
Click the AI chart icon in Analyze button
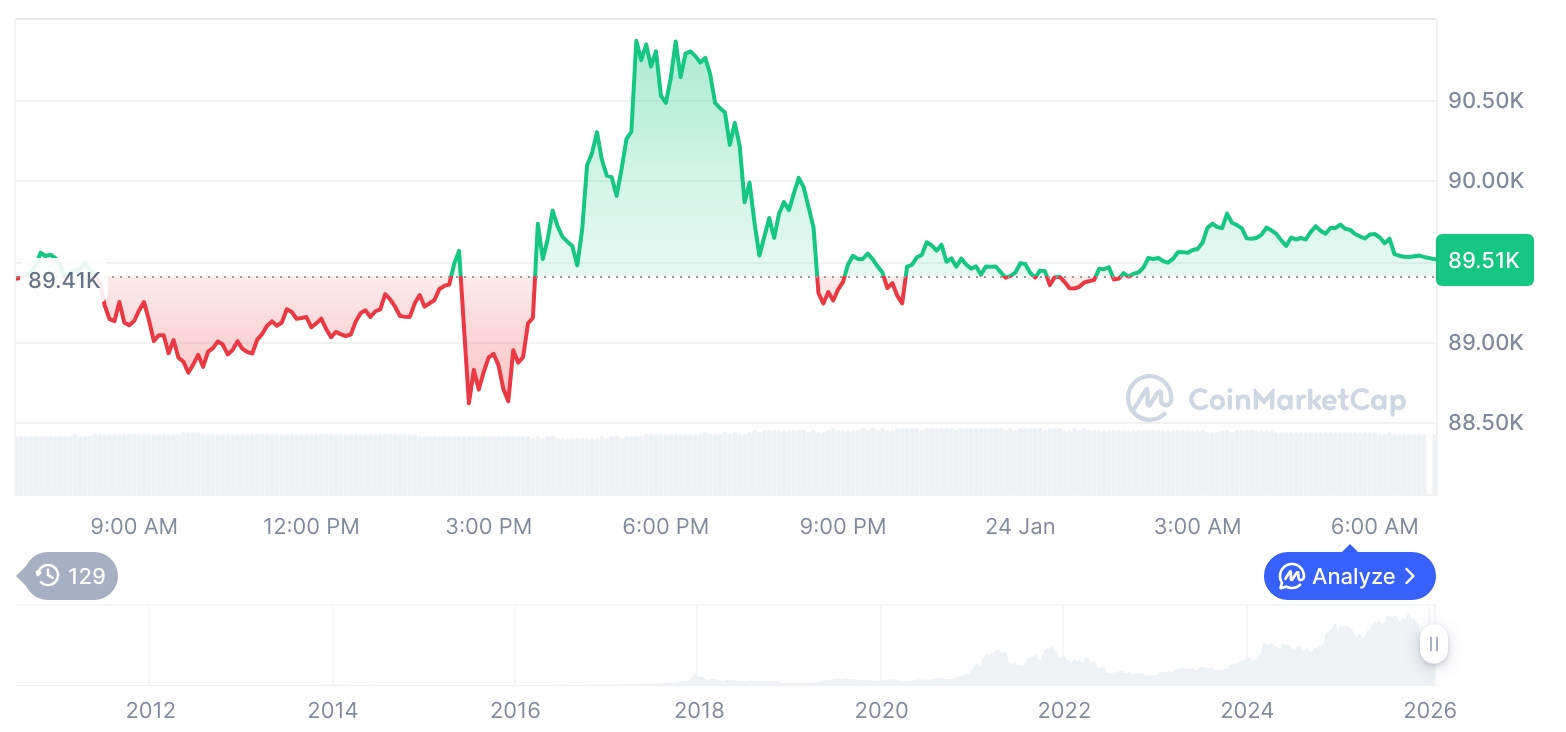point(1292,577)
